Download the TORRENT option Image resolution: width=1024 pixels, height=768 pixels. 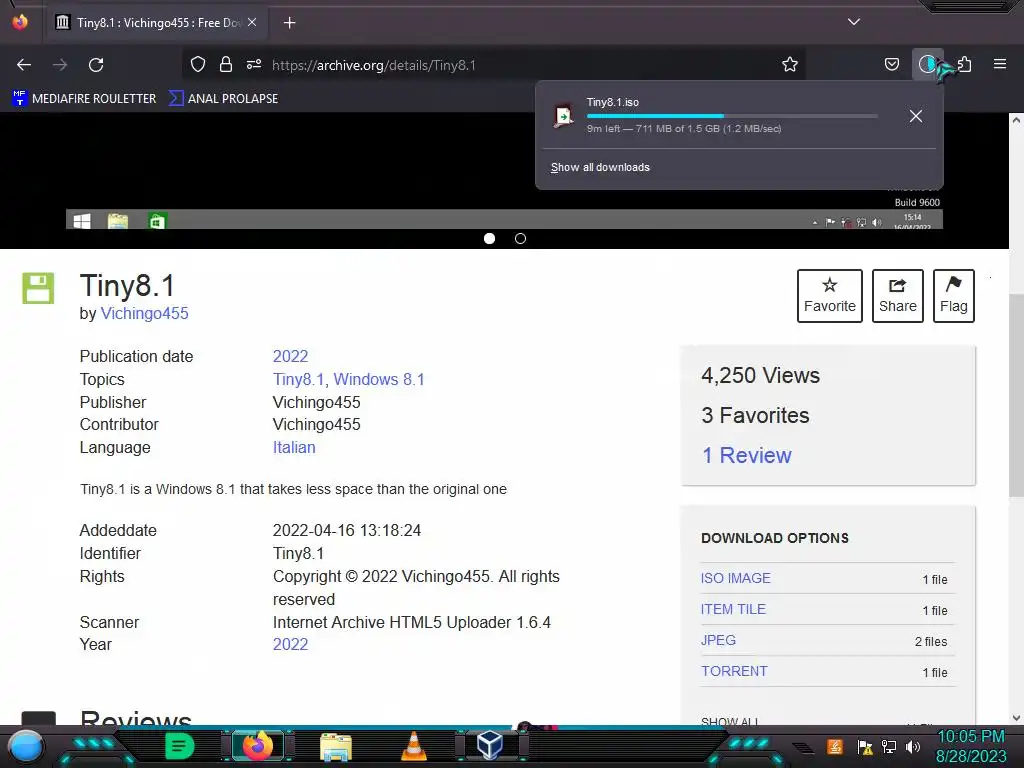click(734, 671)
